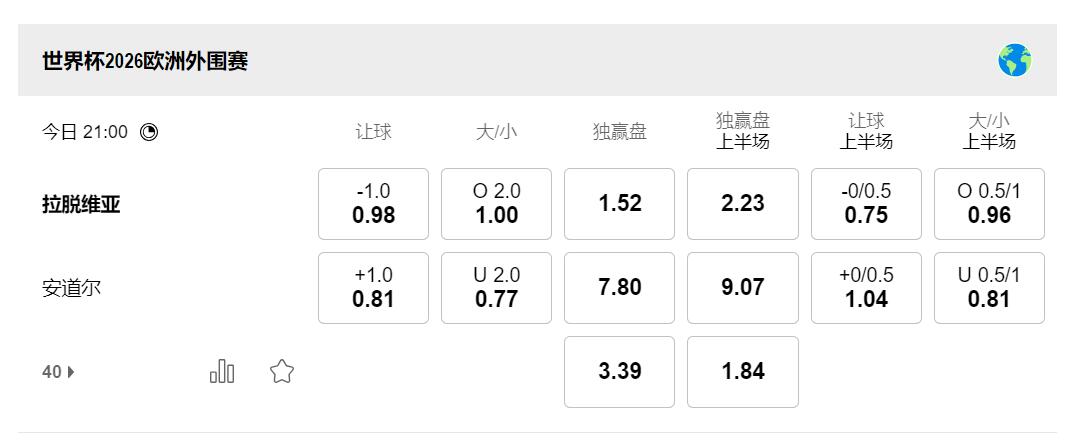Choose first-half draw odds 1.84
The height and width of the screenshot is (442, 1071).
(742, 372)
